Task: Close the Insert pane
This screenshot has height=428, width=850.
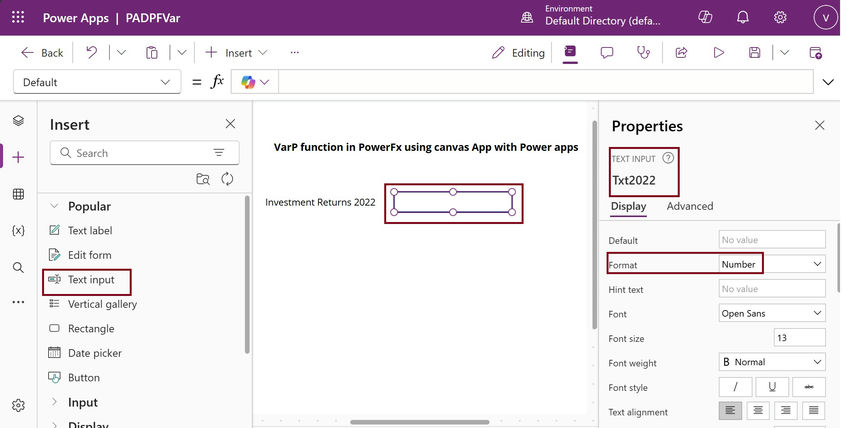Action: click(230, 124)
